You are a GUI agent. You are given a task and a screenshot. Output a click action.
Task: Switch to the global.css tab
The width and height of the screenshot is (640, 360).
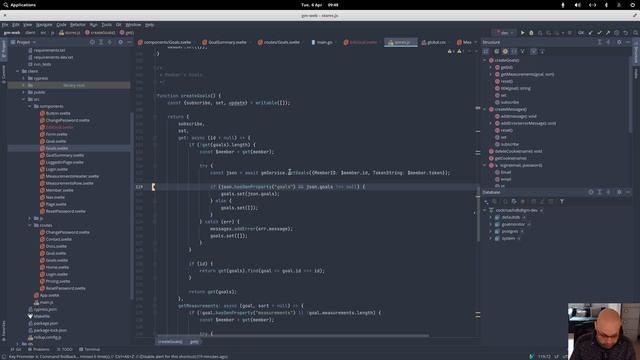tap(434, 42)
